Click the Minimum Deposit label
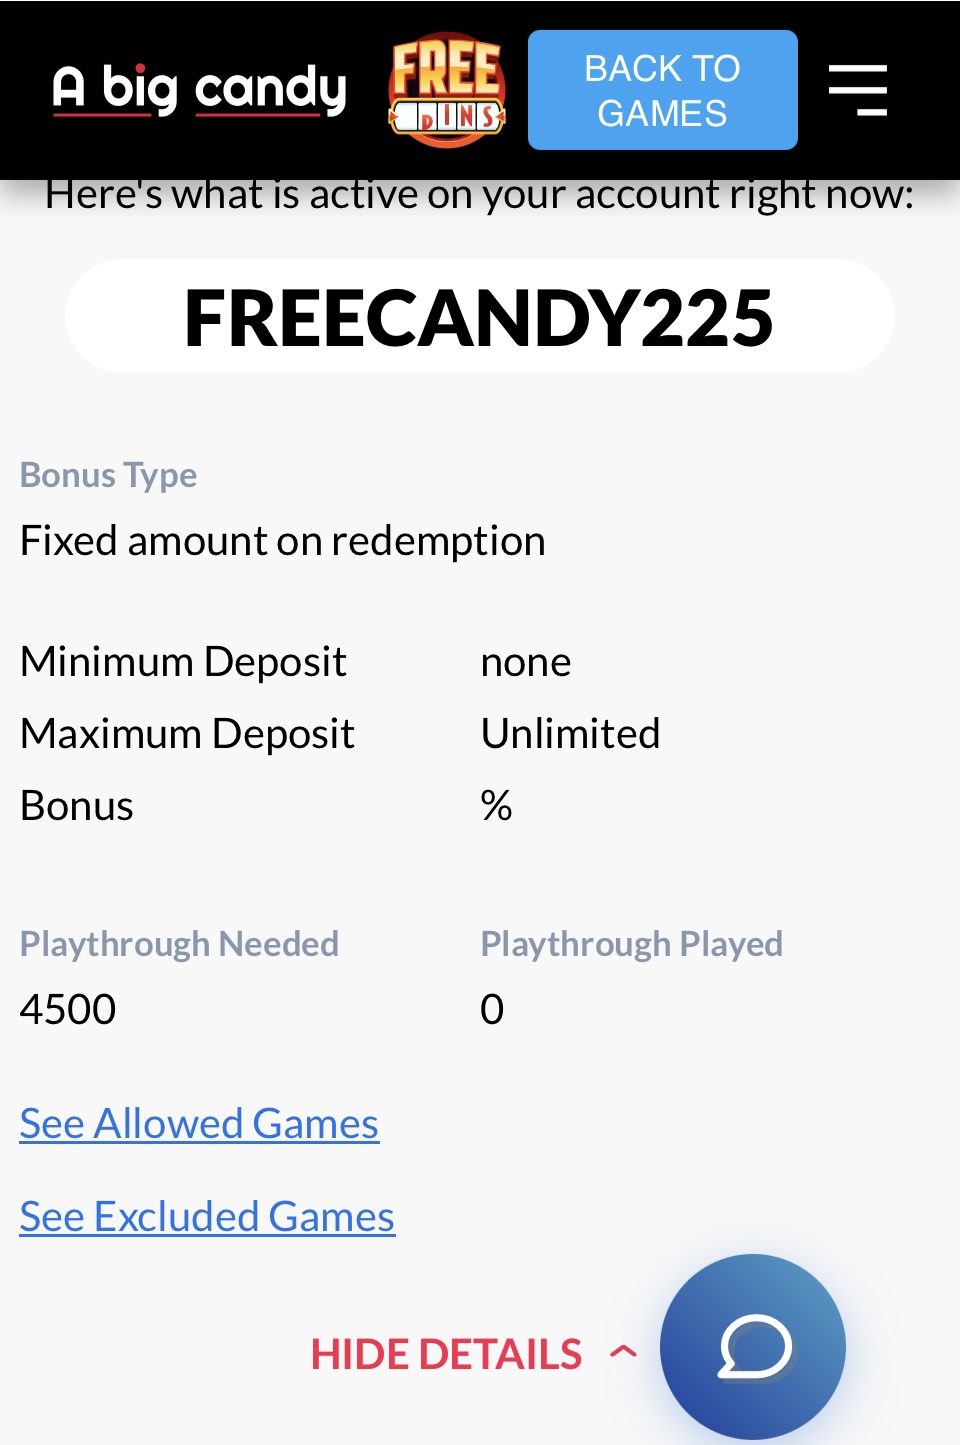960x1445 pixels. (184, 662)
